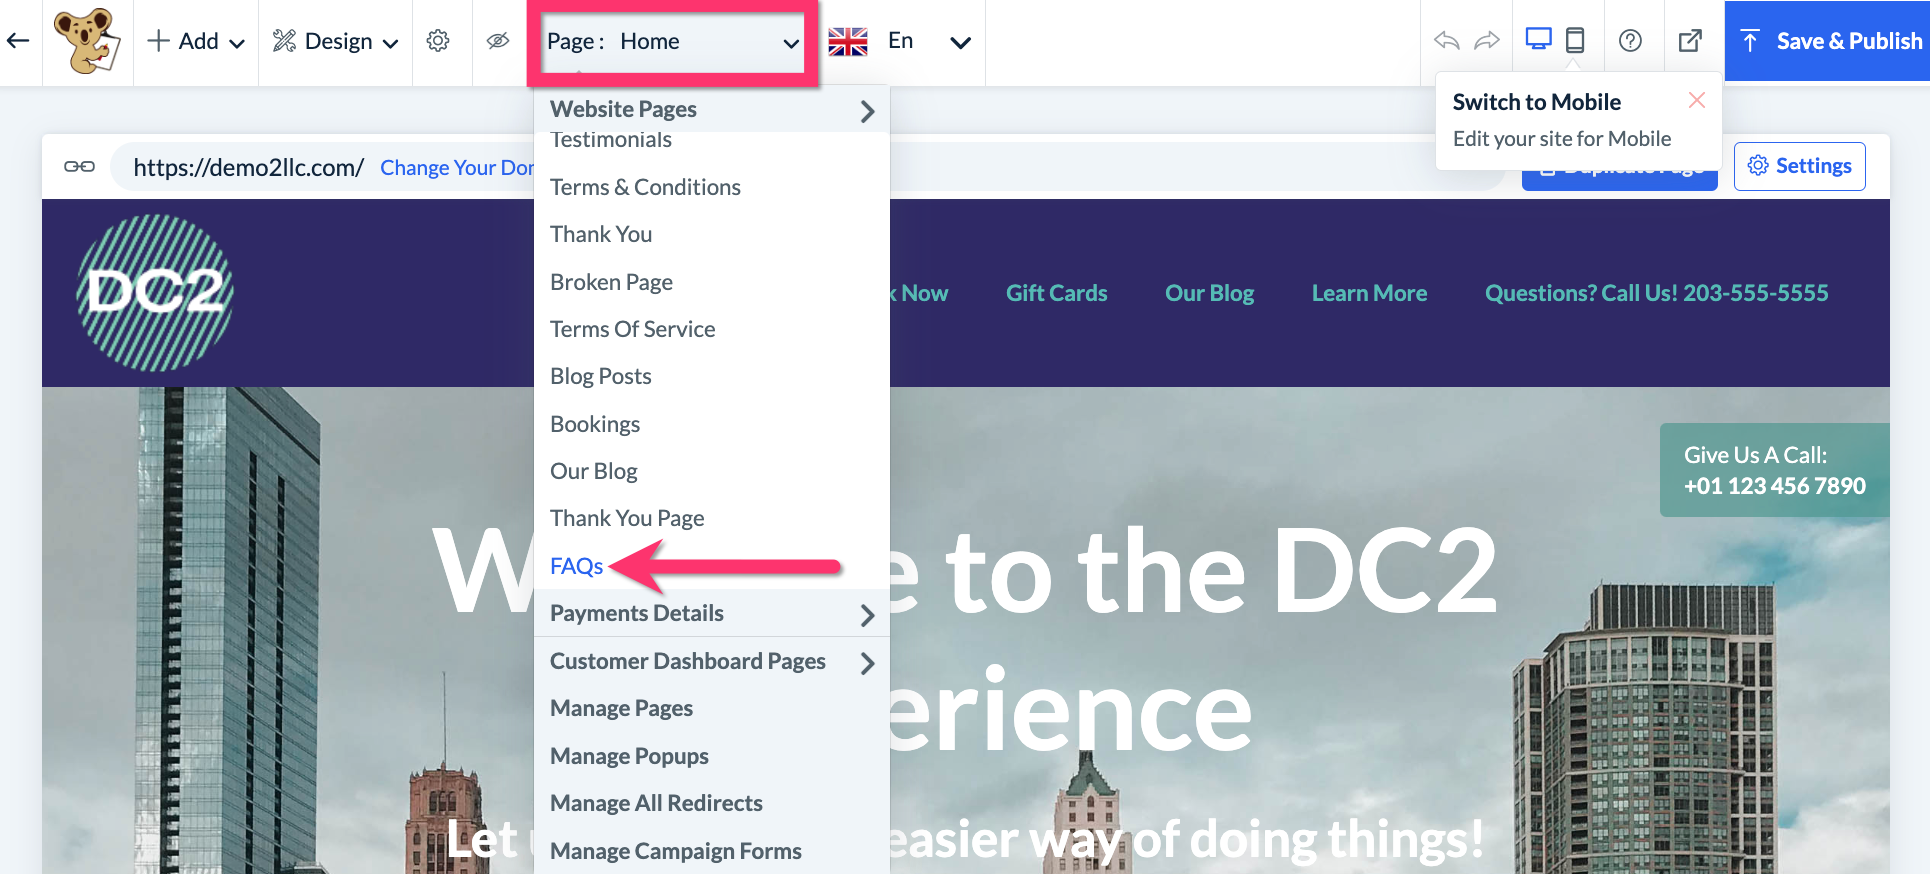
Task: Open the Add dropdown menu
Action: click(196, 41)
